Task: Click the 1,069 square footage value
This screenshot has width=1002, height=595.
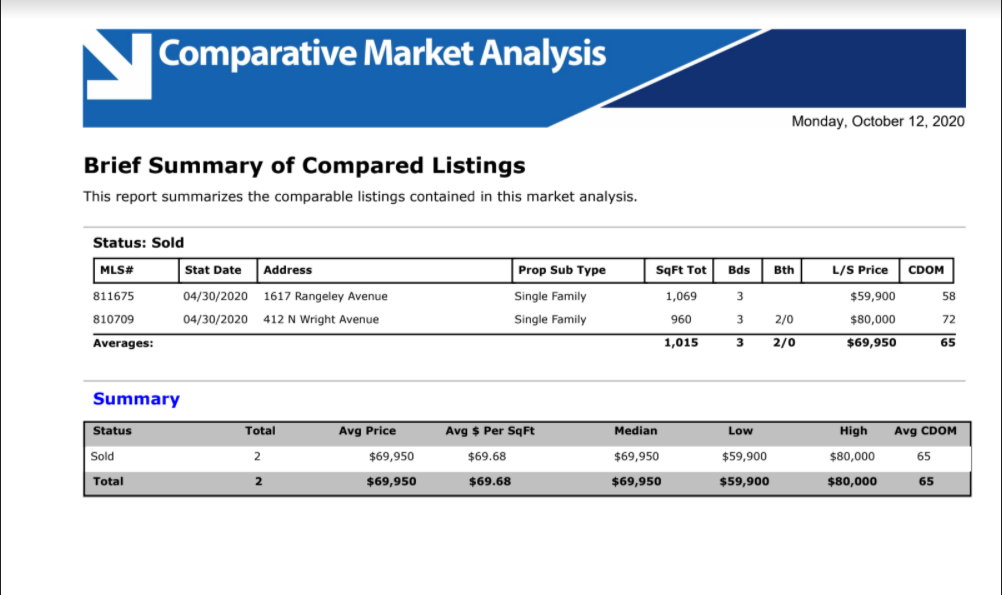Action: click(x=681, y=297)
